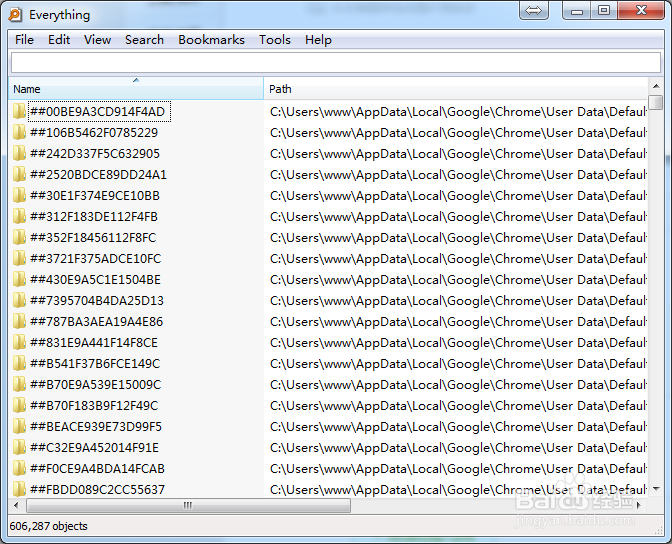Open the Search menu
This screenshot has width=672, height=544.
click(x=144, y=40)
